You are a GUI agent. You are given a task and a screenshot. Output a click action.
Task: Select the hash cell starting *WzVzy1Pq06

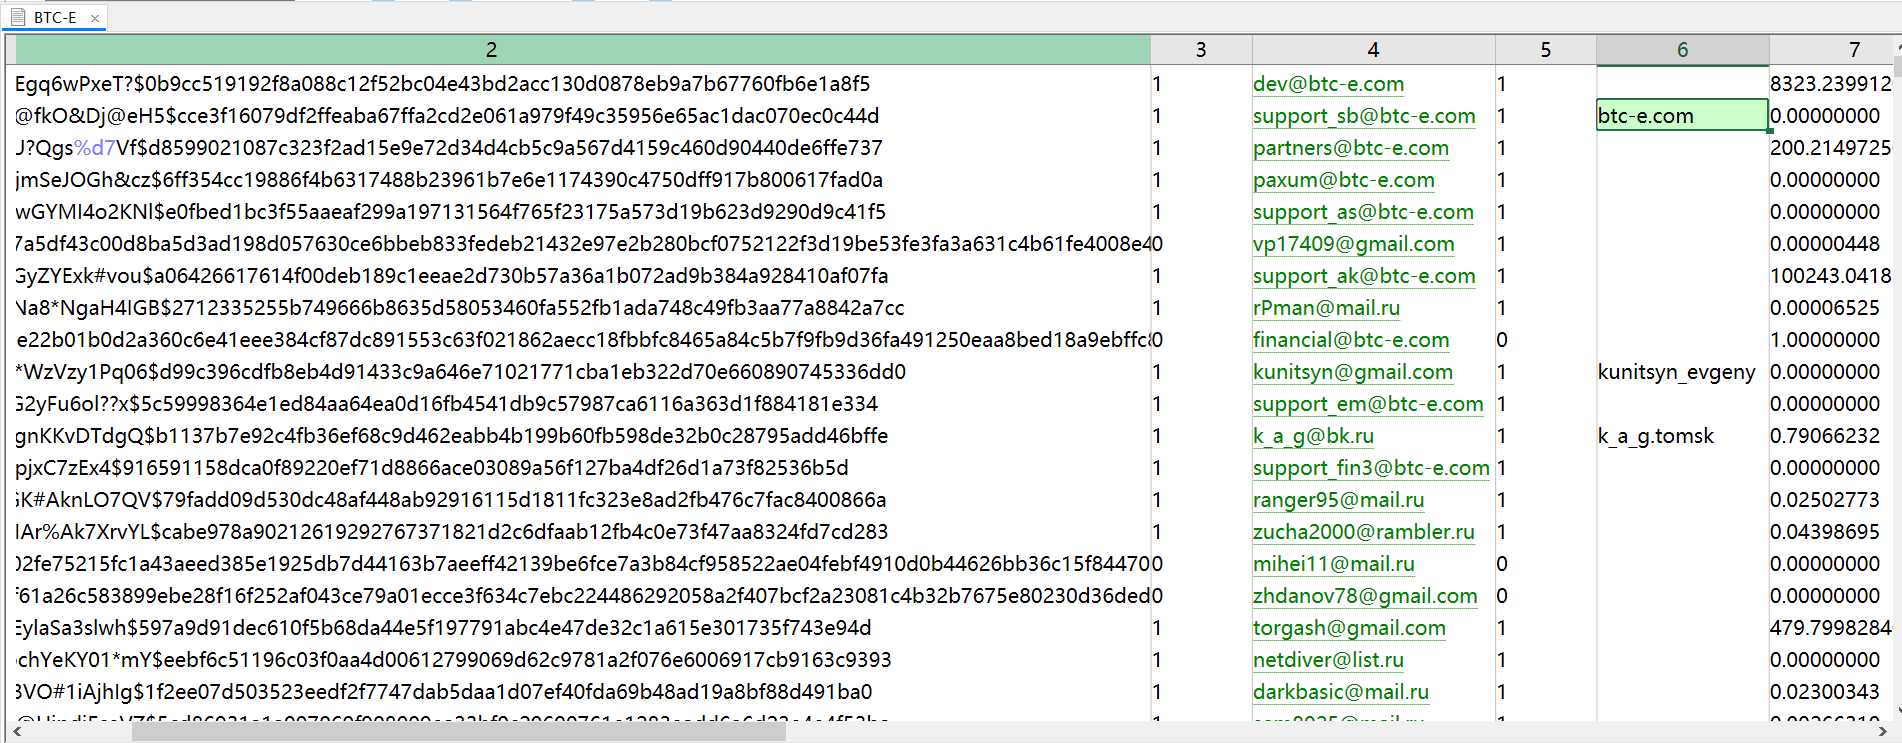click(x=583, y=372)
